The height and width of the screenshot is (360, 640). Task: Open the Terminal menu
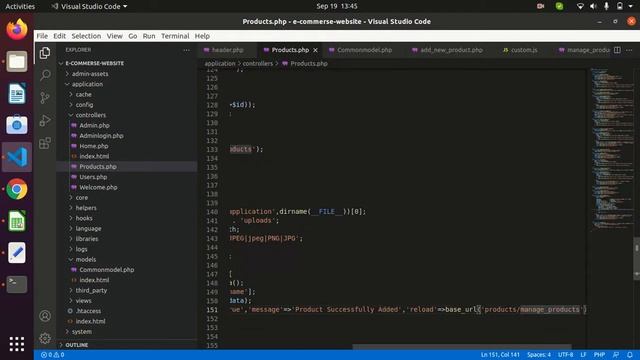(x=175, y=36)
